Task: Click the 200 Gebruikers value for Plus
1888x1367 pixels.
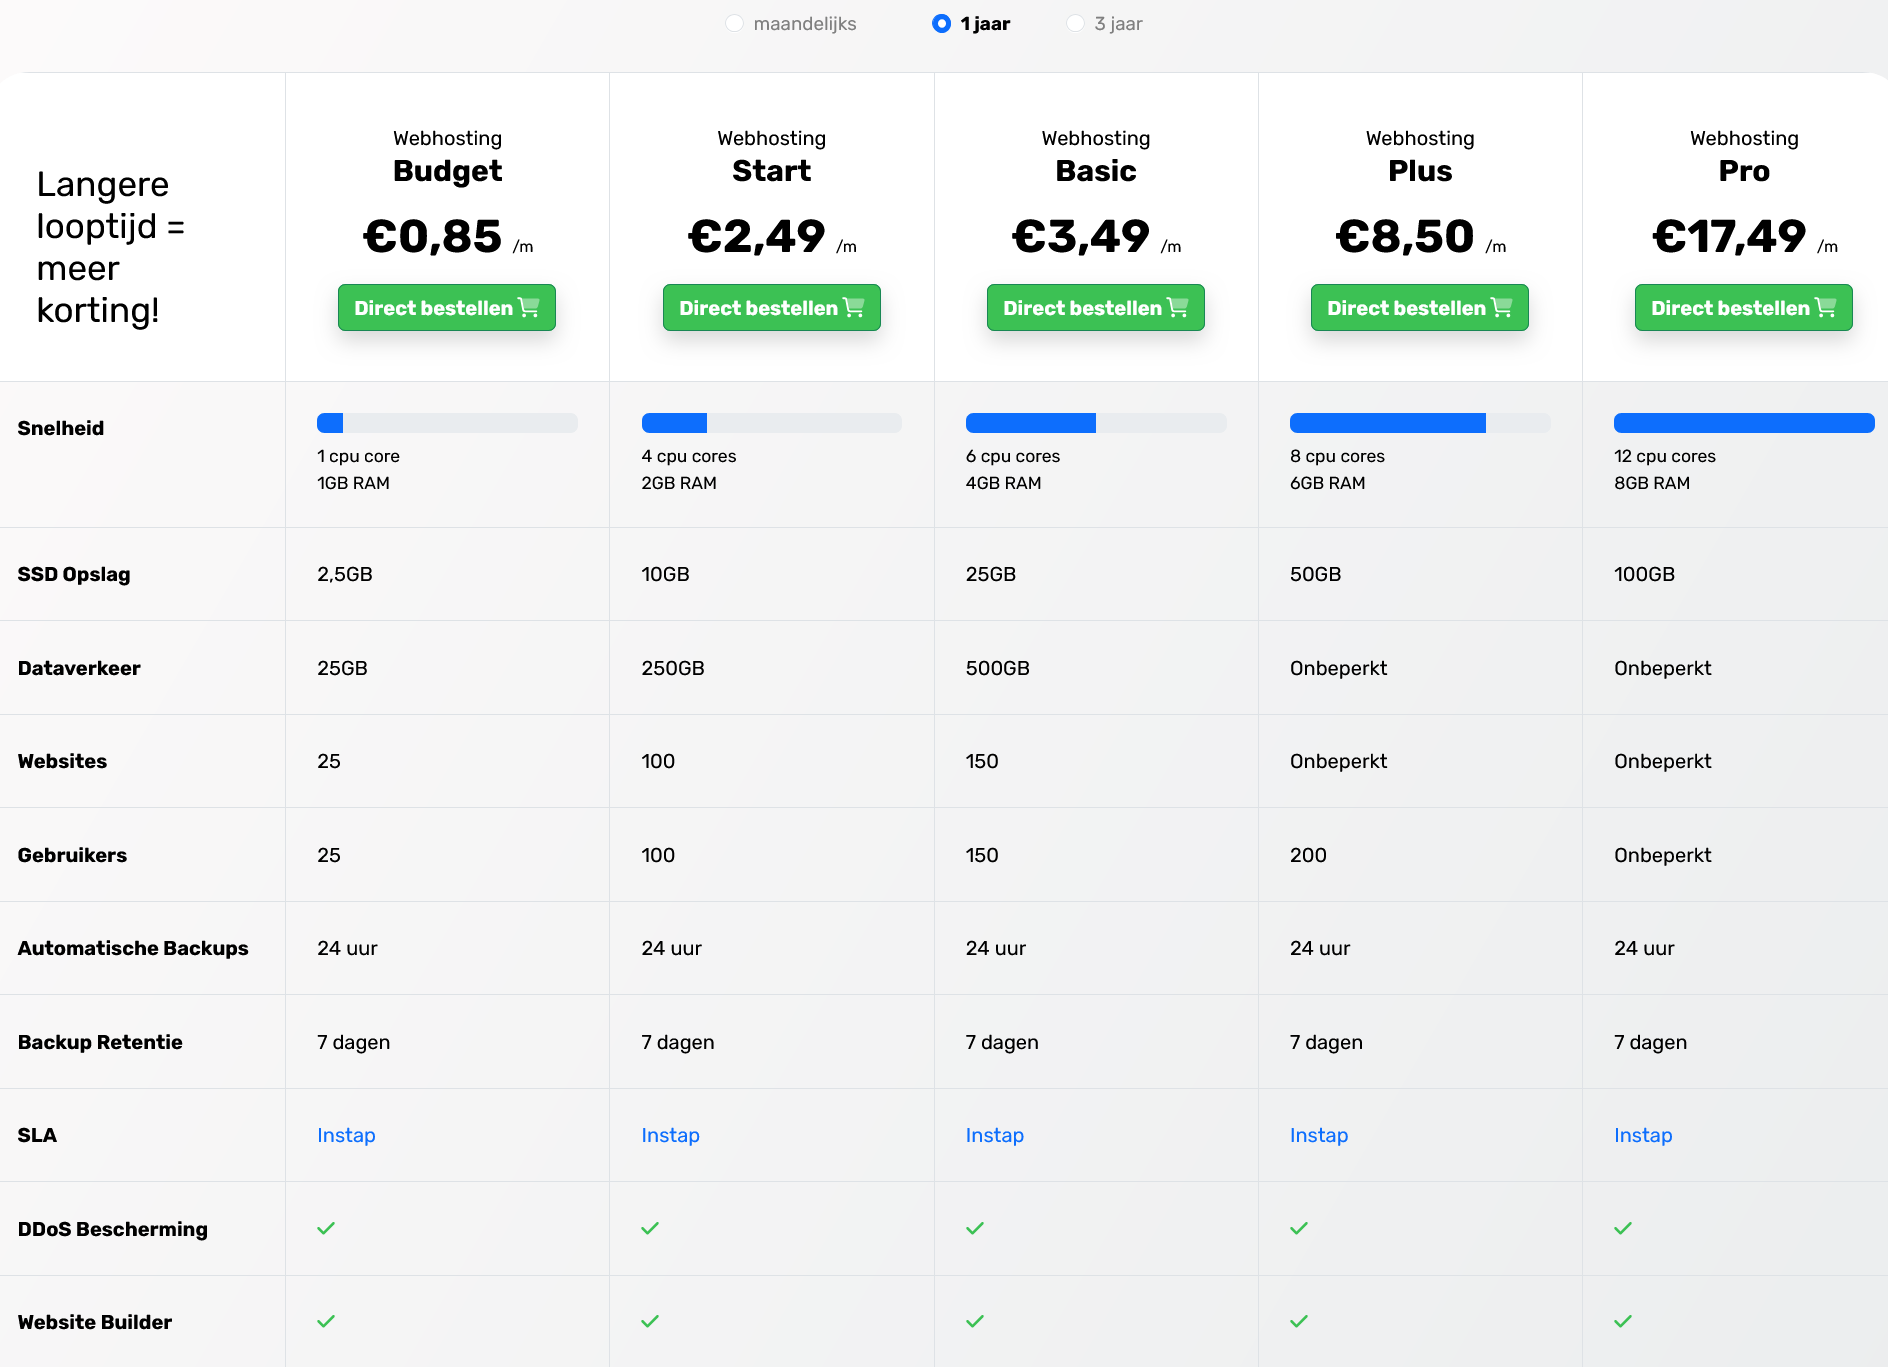Action: [1308, 855]
